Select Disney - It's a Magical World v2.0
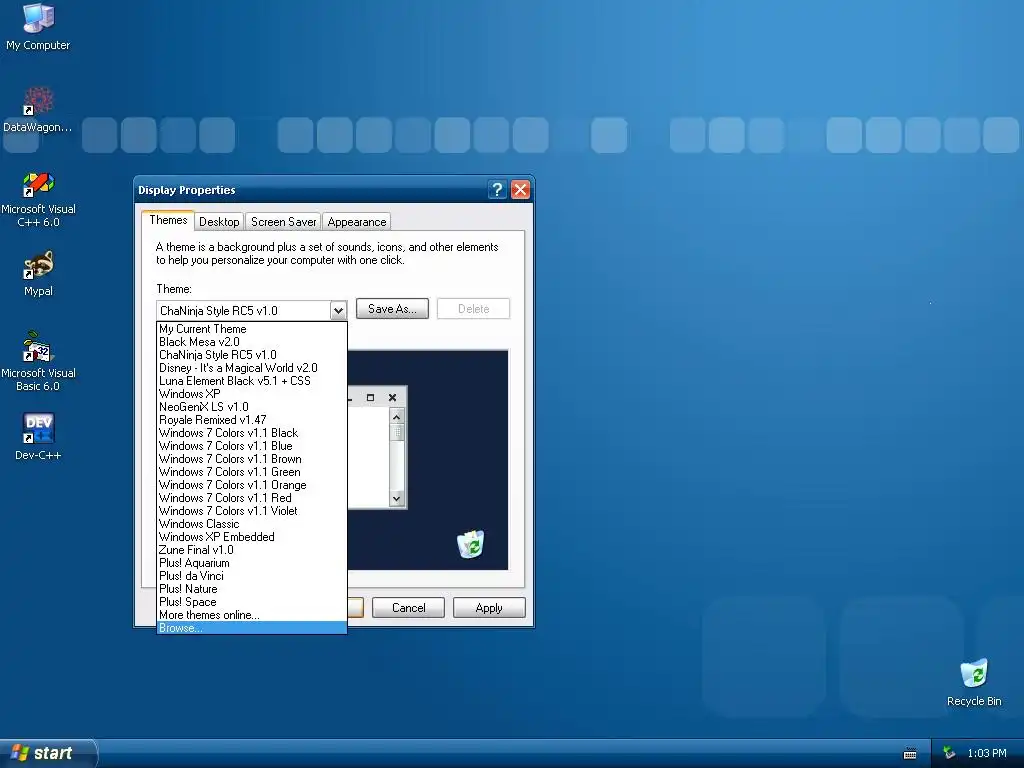 251,368
